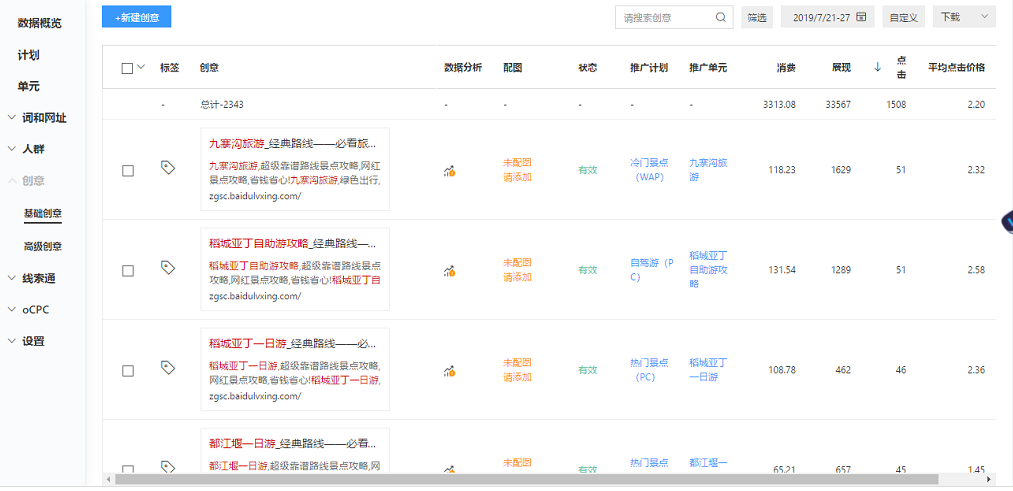Click the 请搜索创意 search field
Screen dimensions: 1013x491
(664, 17)
